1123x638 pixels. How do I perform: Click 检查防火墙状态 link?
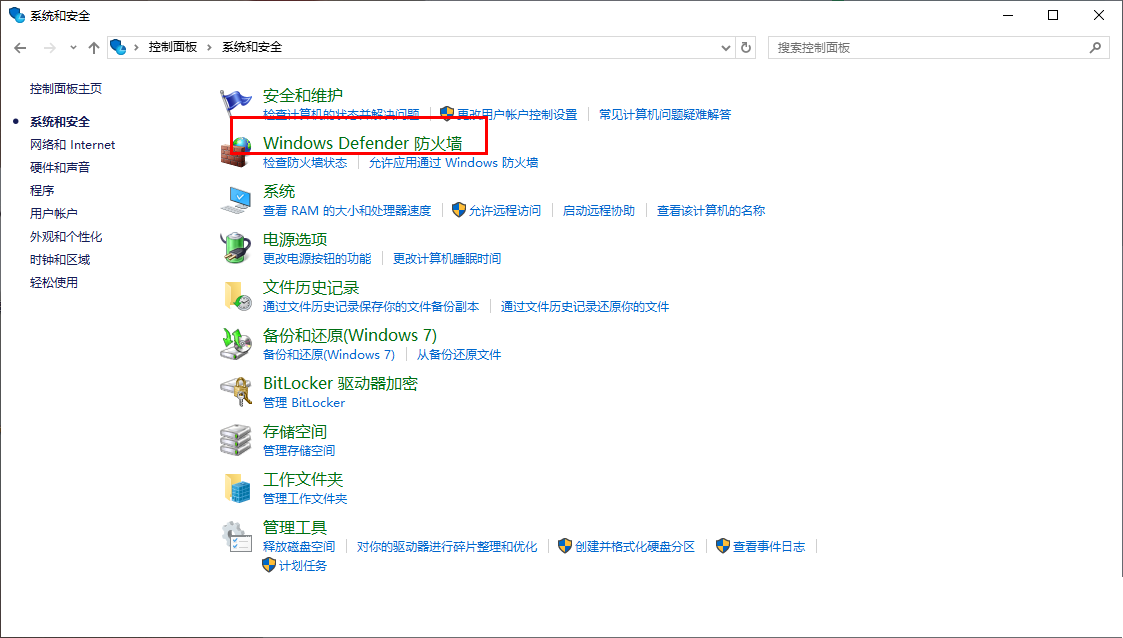(x=305, y=163)
